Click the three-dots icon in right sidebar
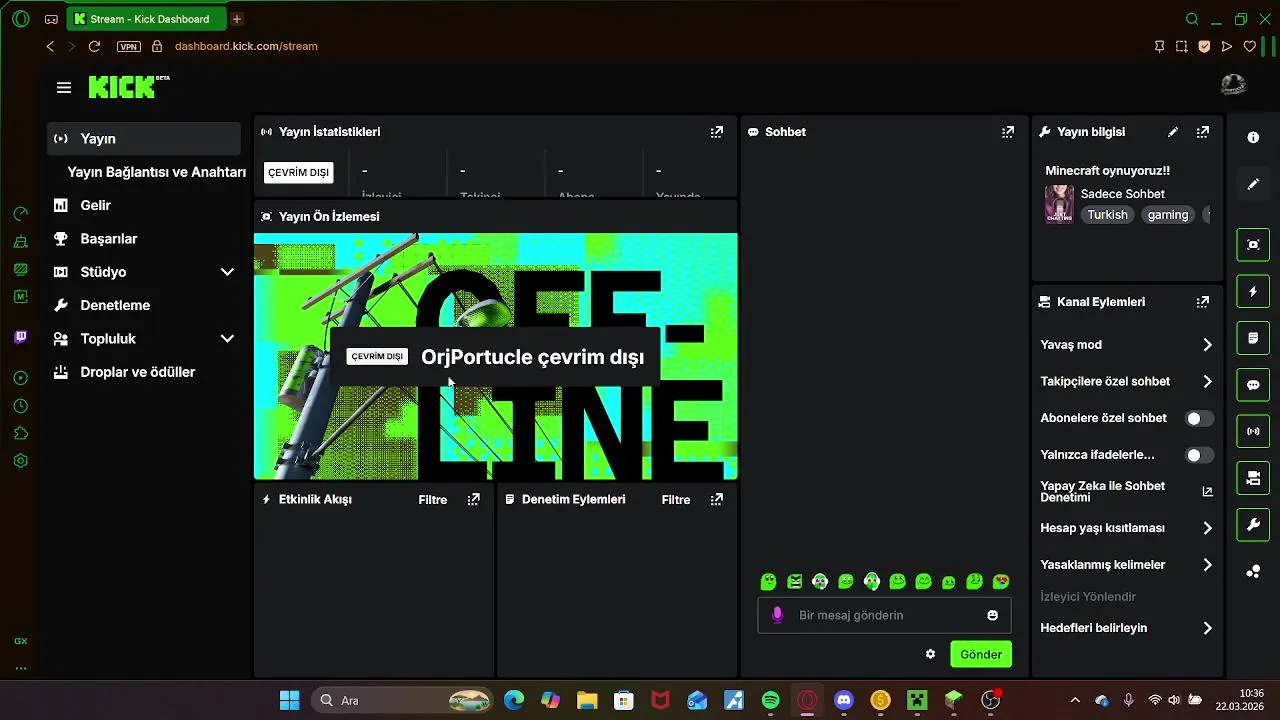1280x720 pixels. coord(1253,572)
